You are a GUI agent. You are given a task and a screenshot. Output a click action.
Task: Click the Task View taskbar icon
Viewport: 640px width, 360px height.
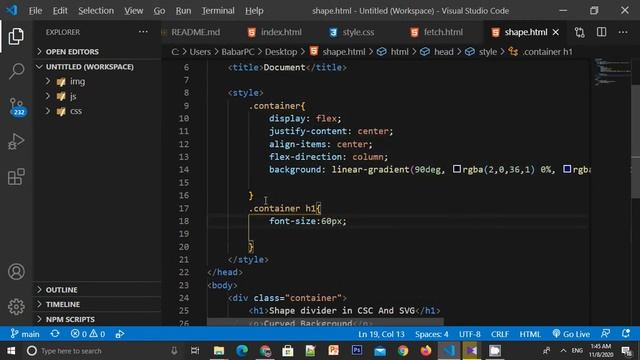[x=195, y=351]
